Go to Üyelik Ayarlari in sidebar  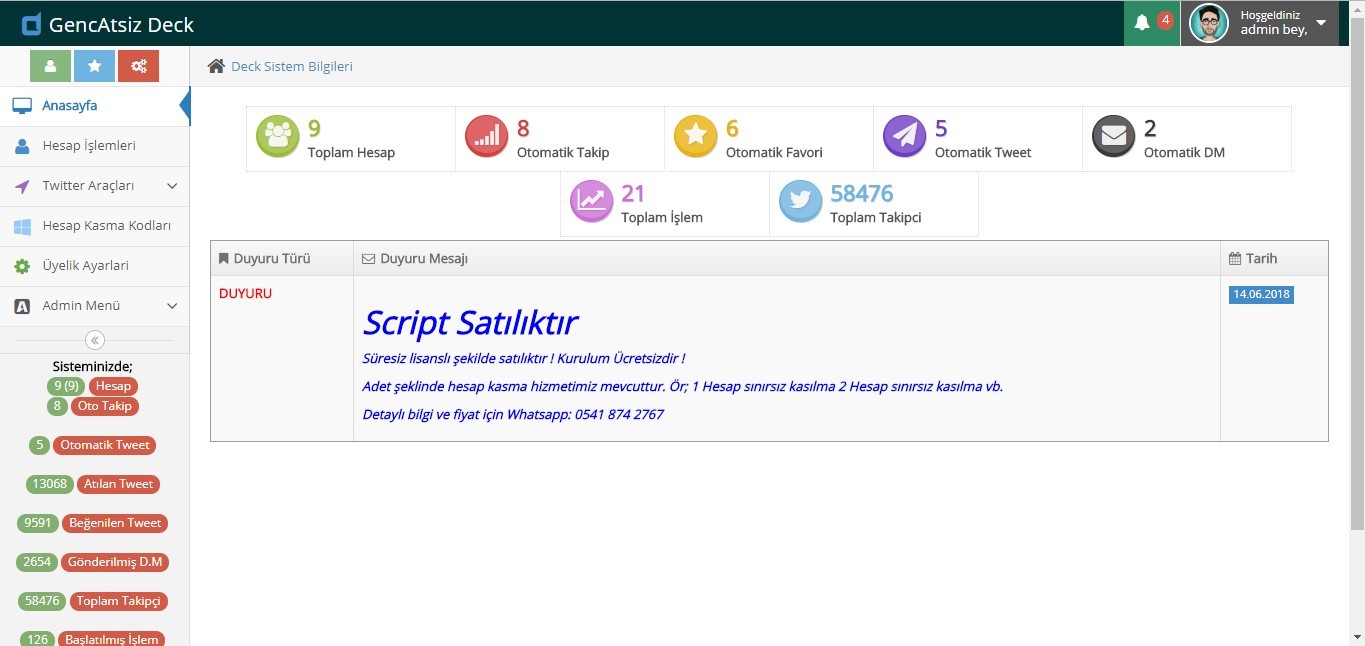coord(85,266)
